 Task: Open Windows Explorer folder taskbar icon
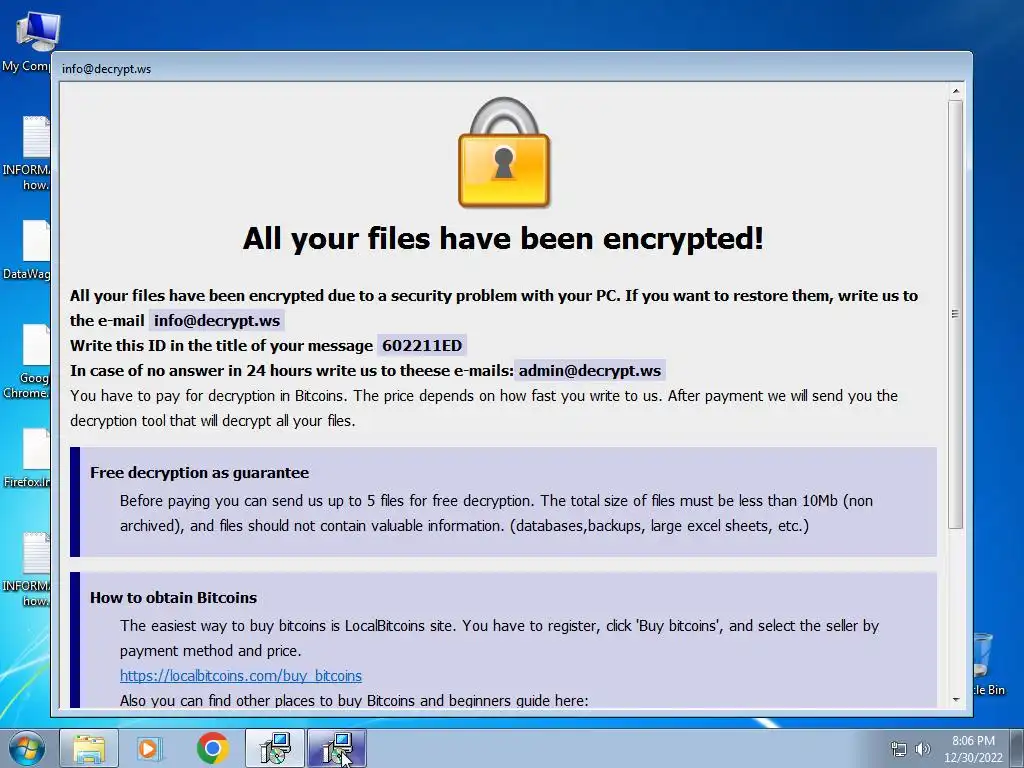point(89,749)
